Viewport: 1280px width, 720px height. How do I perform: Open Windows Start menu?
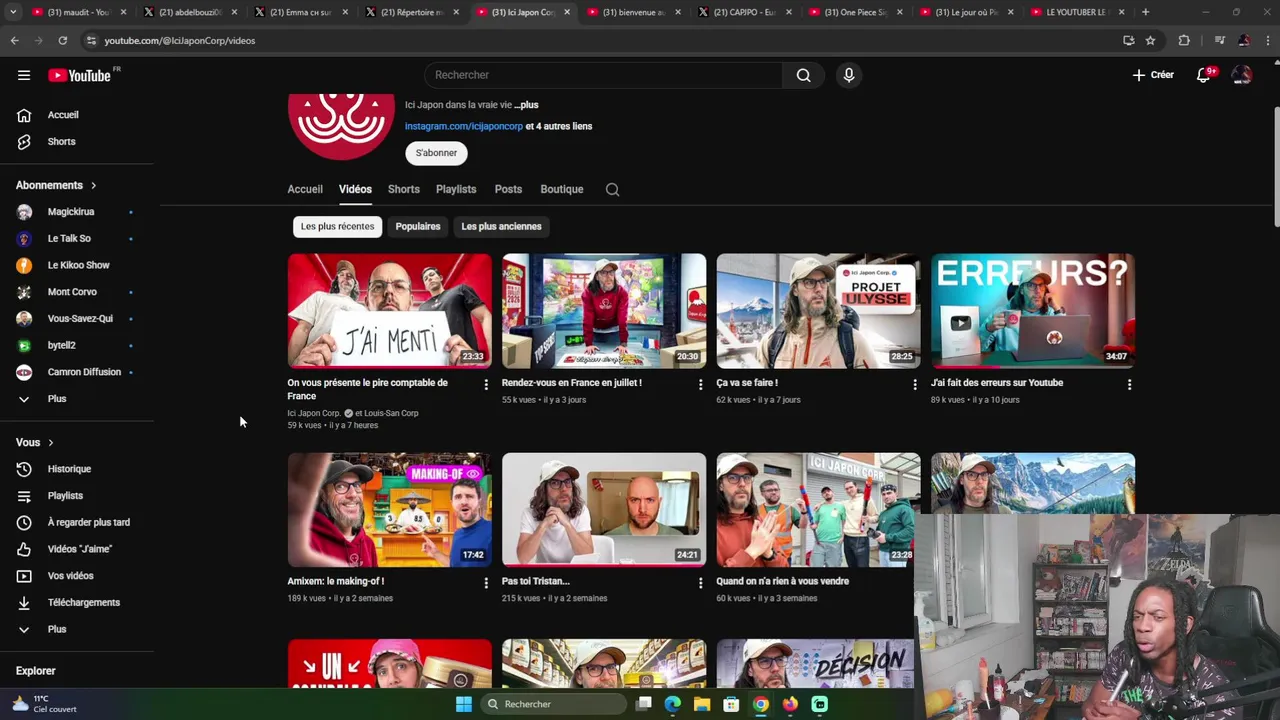coord(463,704)
